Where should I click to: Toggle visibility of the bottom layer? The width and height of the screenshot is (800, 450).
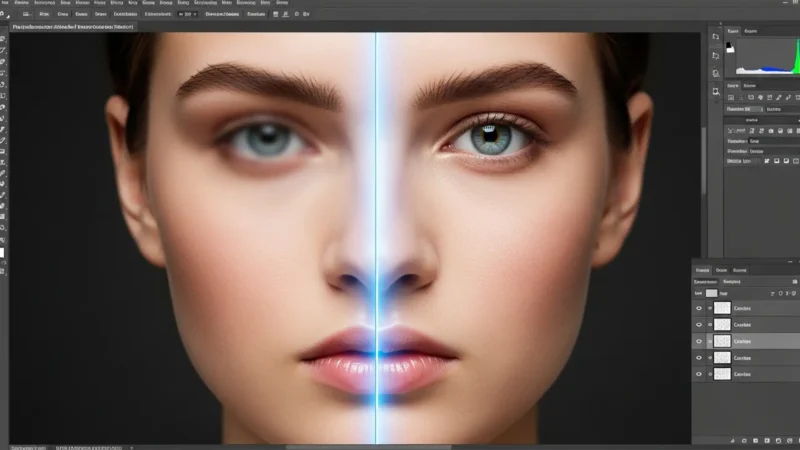click(x=699, y=374)
